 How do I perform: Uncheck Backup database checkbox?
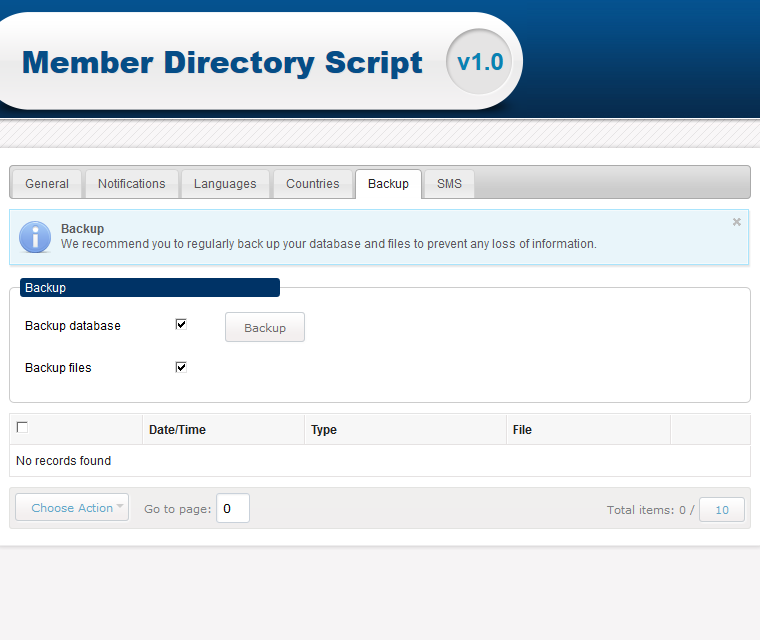(181, 324)
